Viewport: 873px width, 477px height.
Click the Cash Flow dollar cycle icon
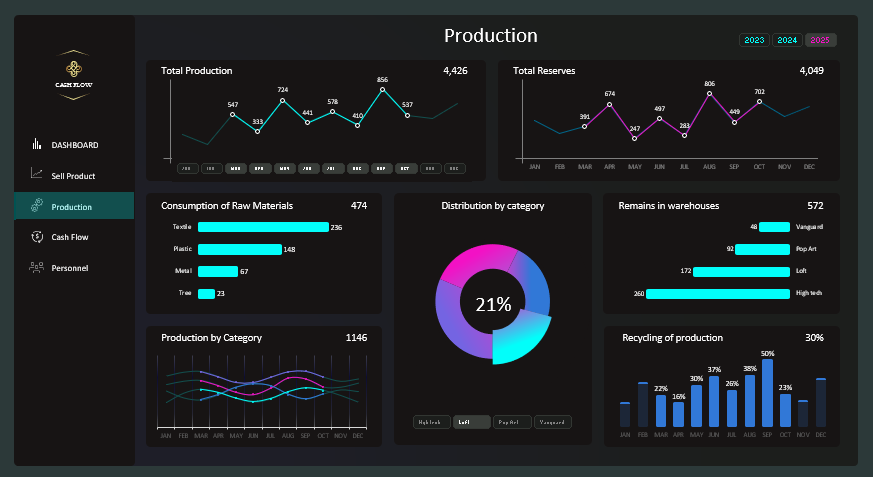coord(36,237)
